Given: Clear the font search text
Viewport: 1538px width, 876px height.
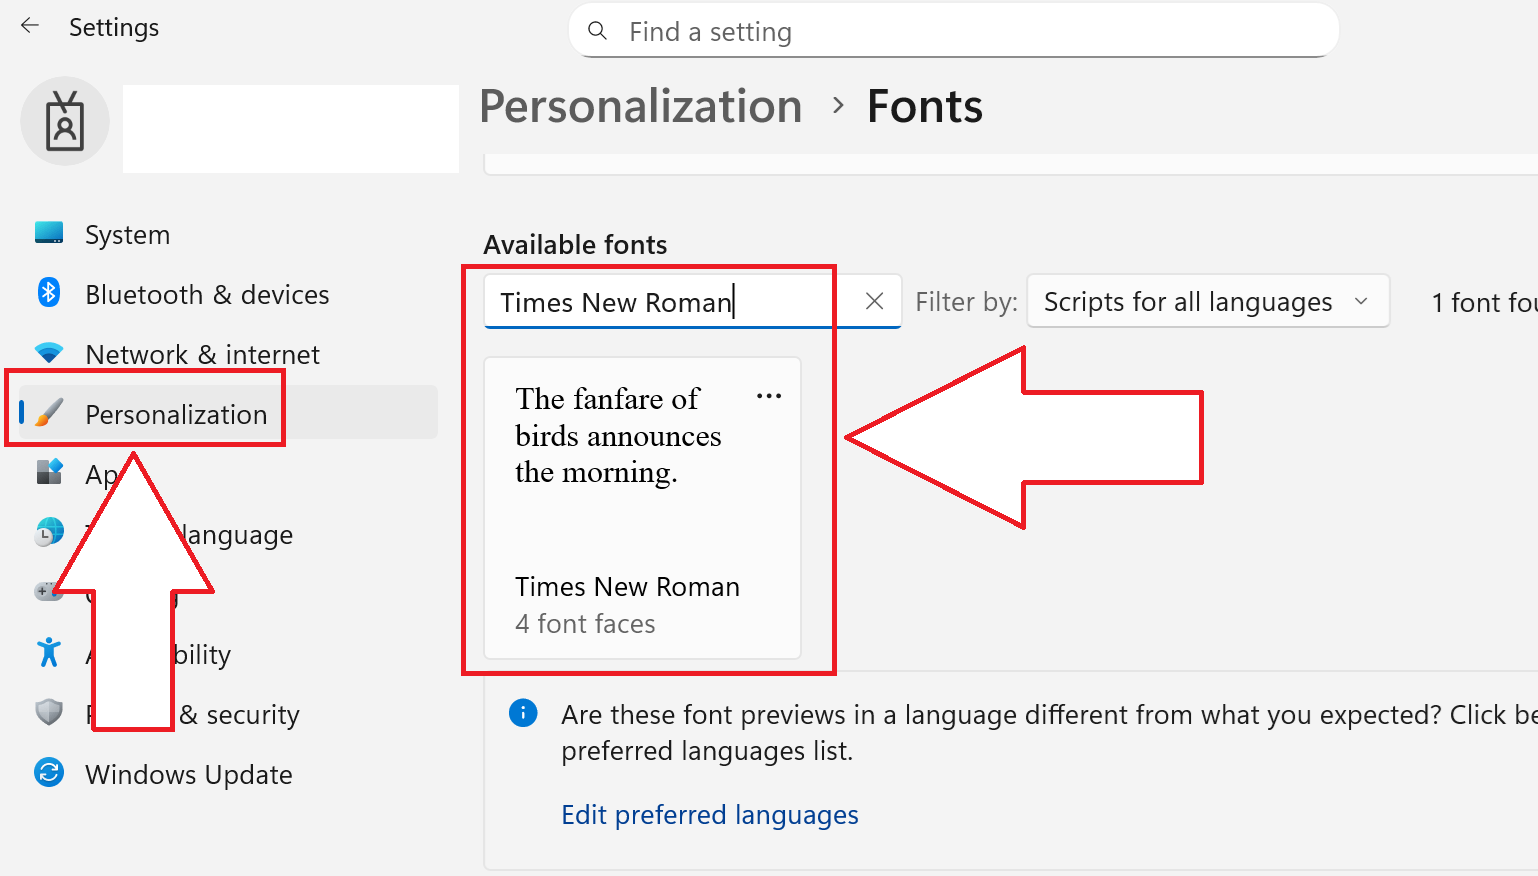Looking at the screenshot, I should 874,301.
